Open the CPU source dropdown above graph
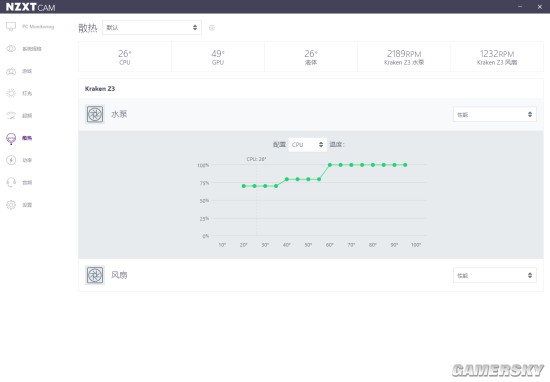This screenshot has width=550, height=382. (308, 145)
